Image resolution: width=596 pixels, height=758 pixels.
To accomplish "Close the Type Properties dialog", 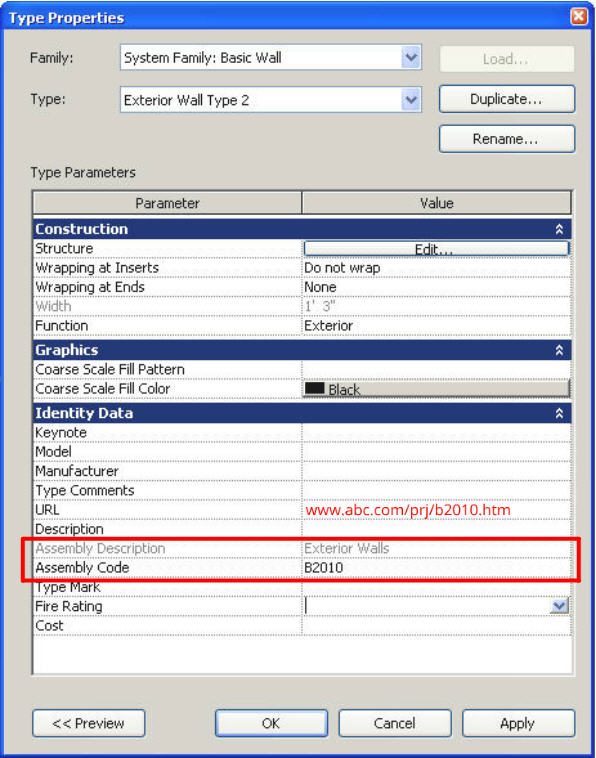I will pos(579,16).
